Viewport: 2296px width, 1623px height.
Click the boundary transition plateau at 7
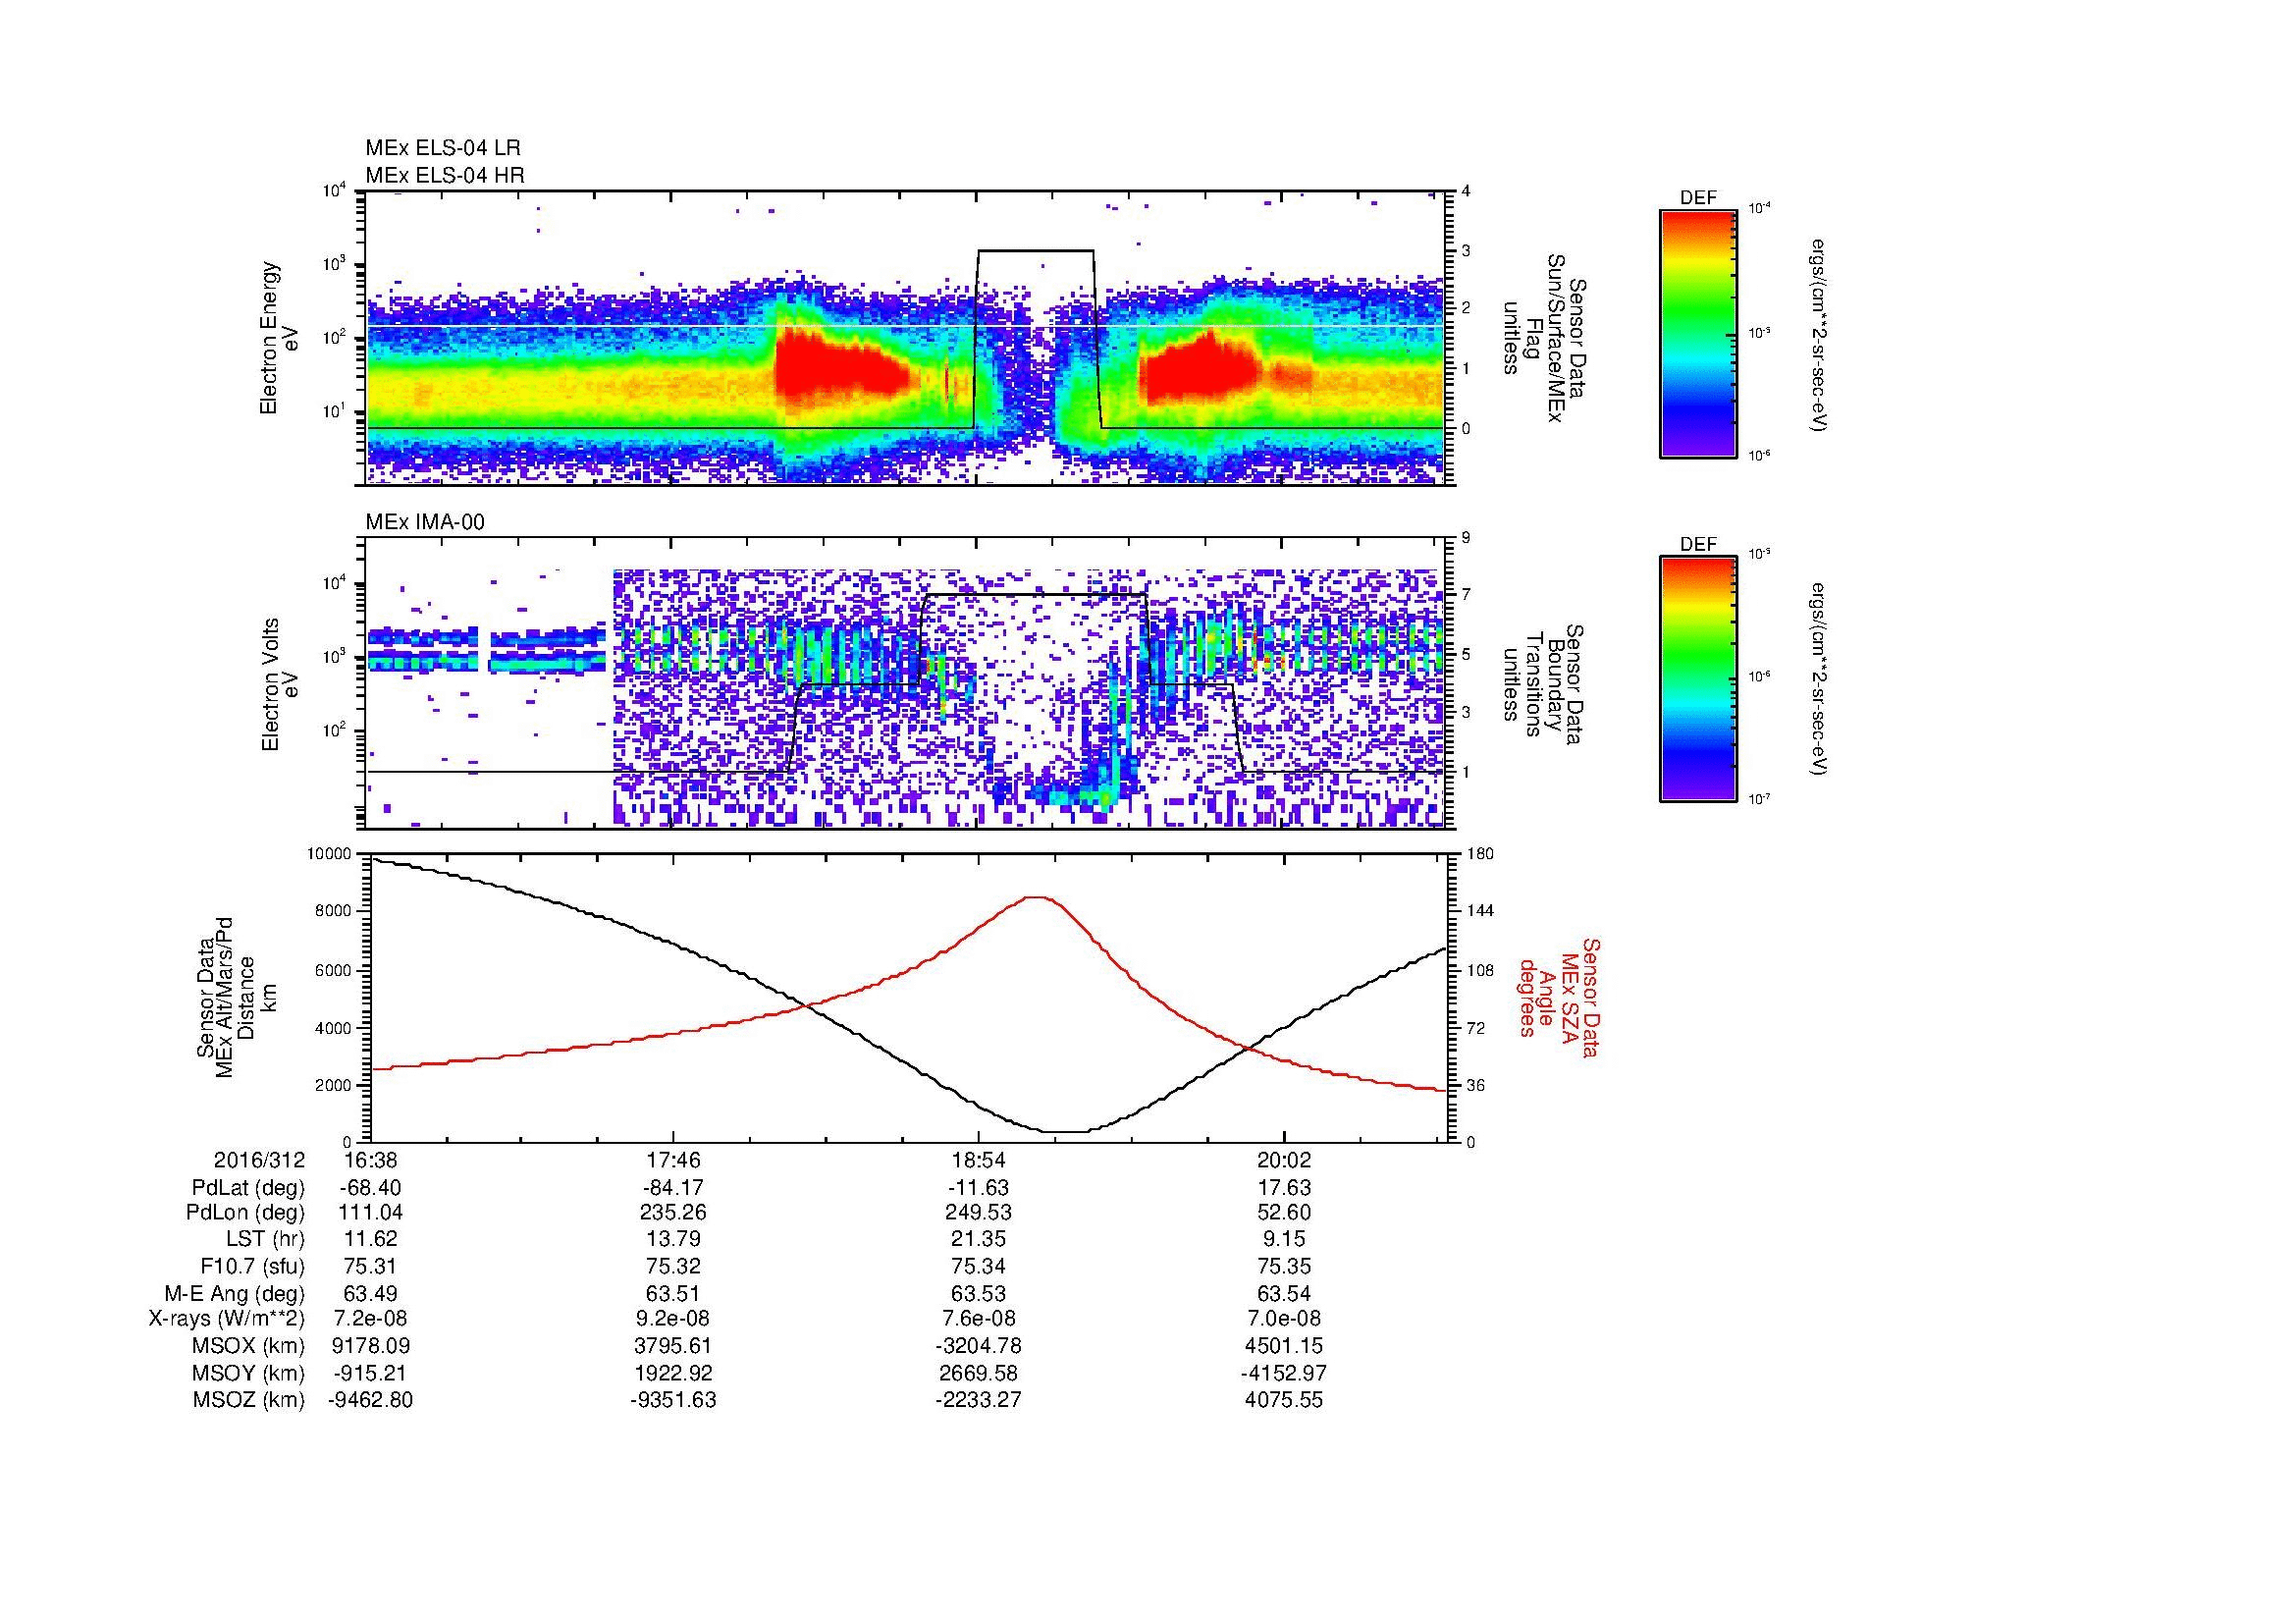1035,595
